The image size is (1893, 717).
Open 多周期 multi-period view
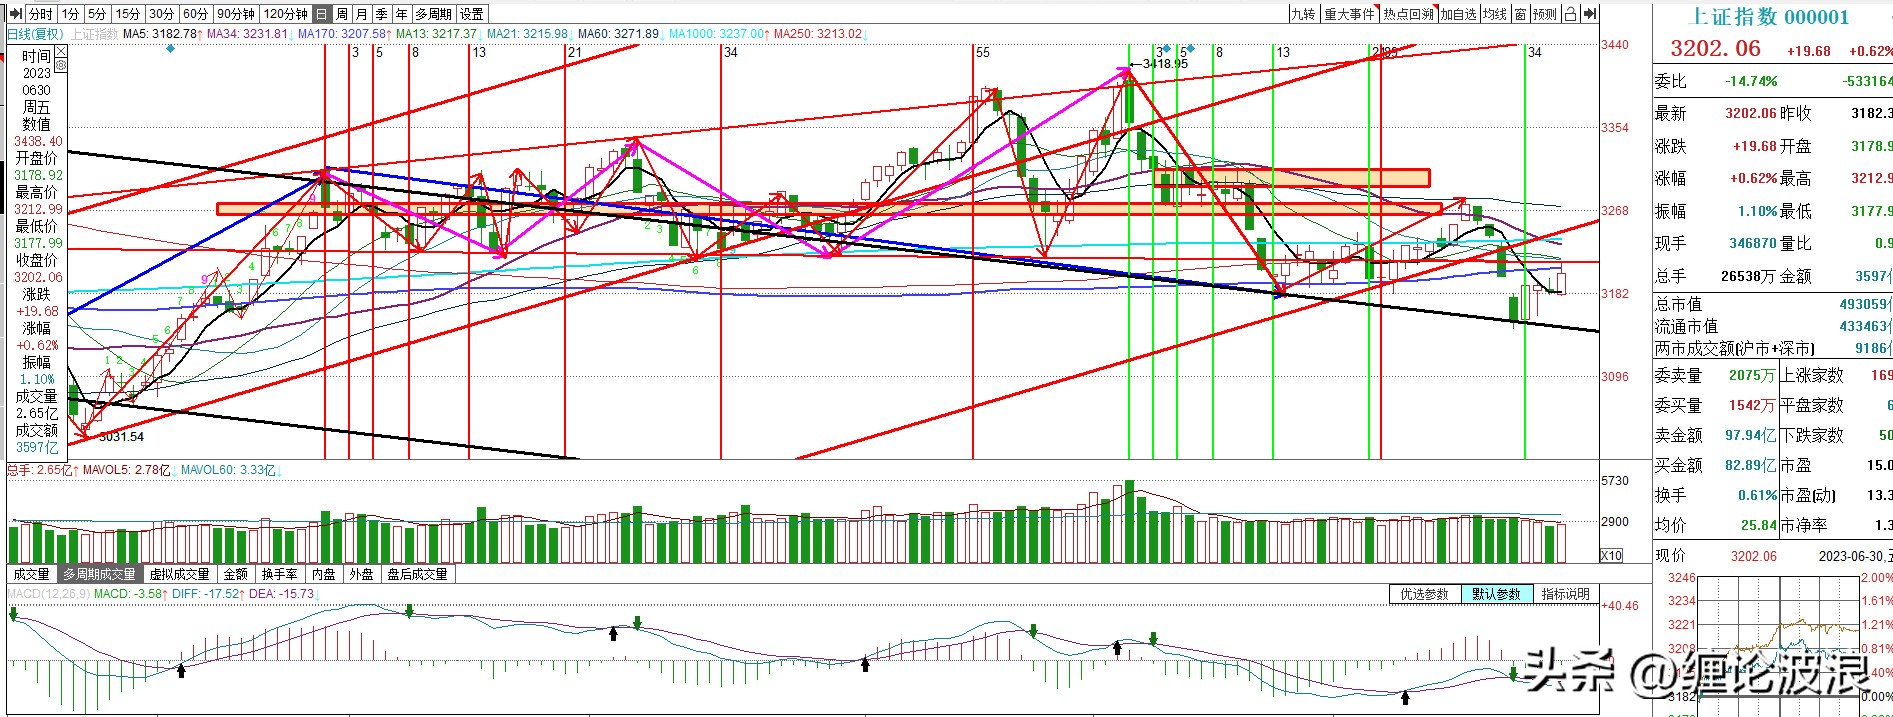pos(434,14)
